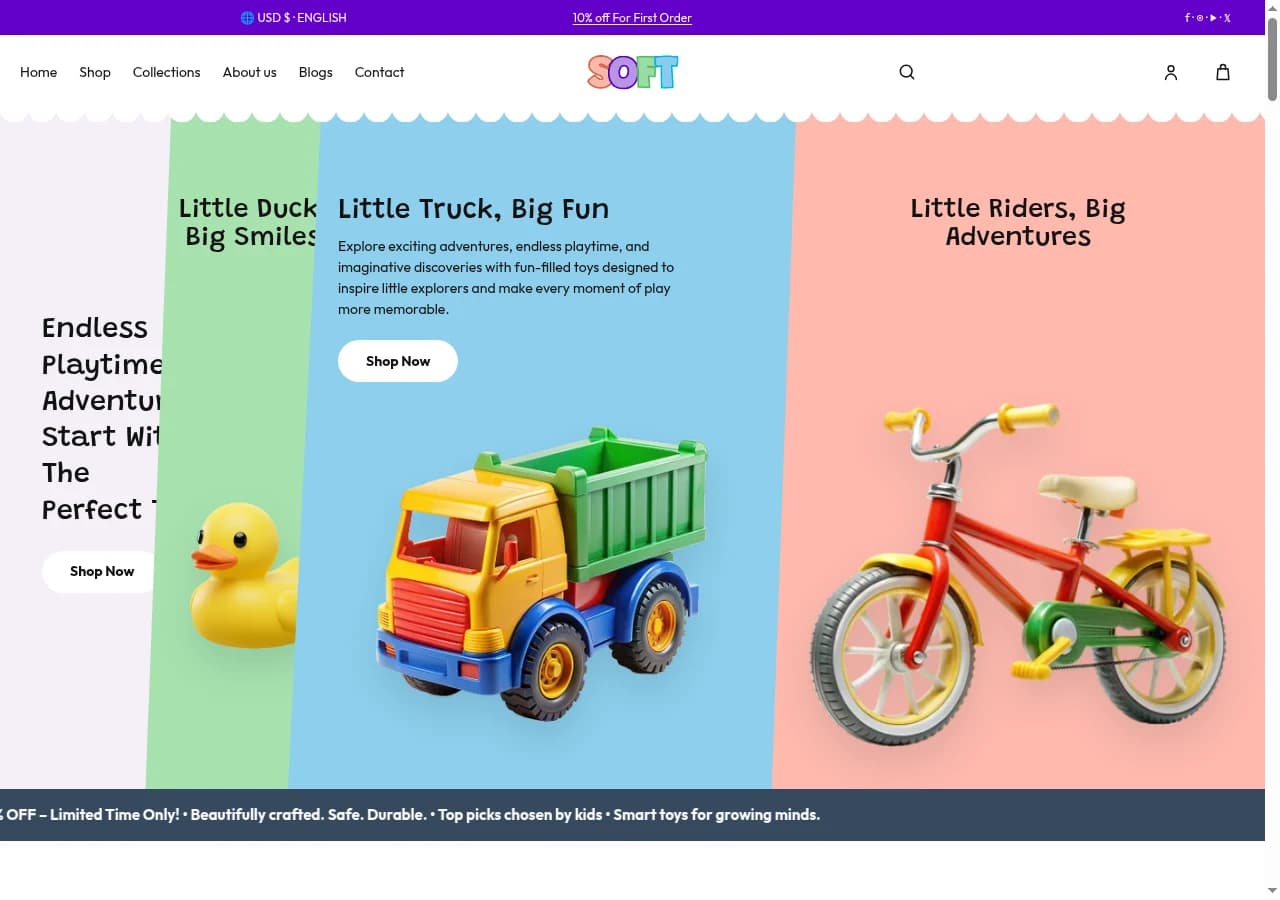The image size is (1280, 900).
Task: Open the shopping bag cart icon
Action: pos(1223,72)
